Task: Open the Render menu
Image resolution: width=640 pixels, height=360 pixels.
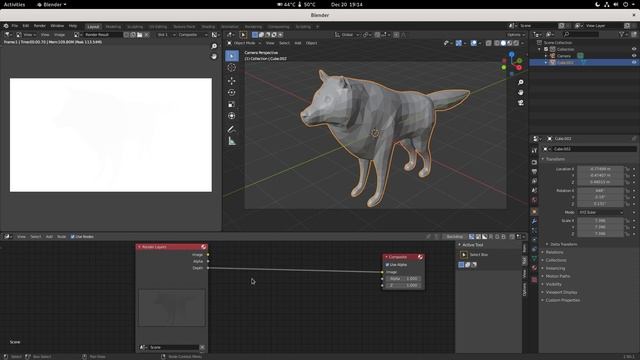Action: pyautogui.click(x=40, y=26)
